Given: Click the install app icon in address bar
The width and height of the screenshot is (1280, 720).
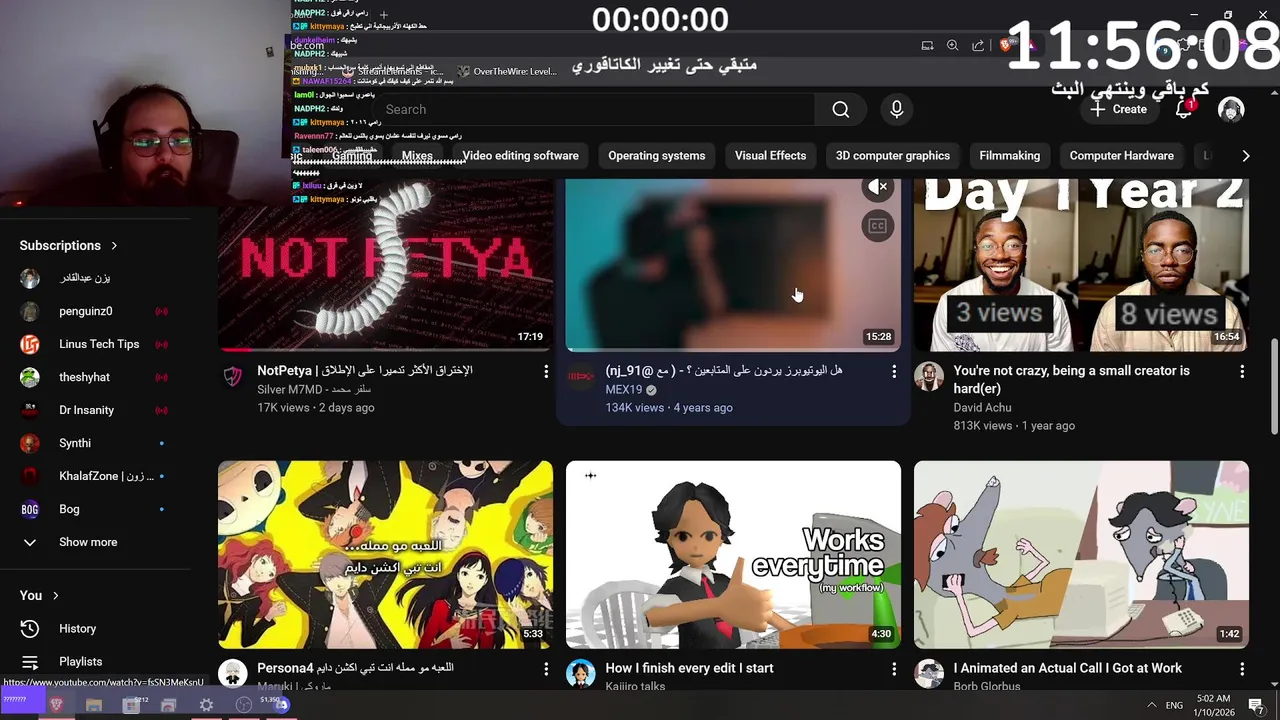Looking at the screenshot, I should (x=927, y=45).
